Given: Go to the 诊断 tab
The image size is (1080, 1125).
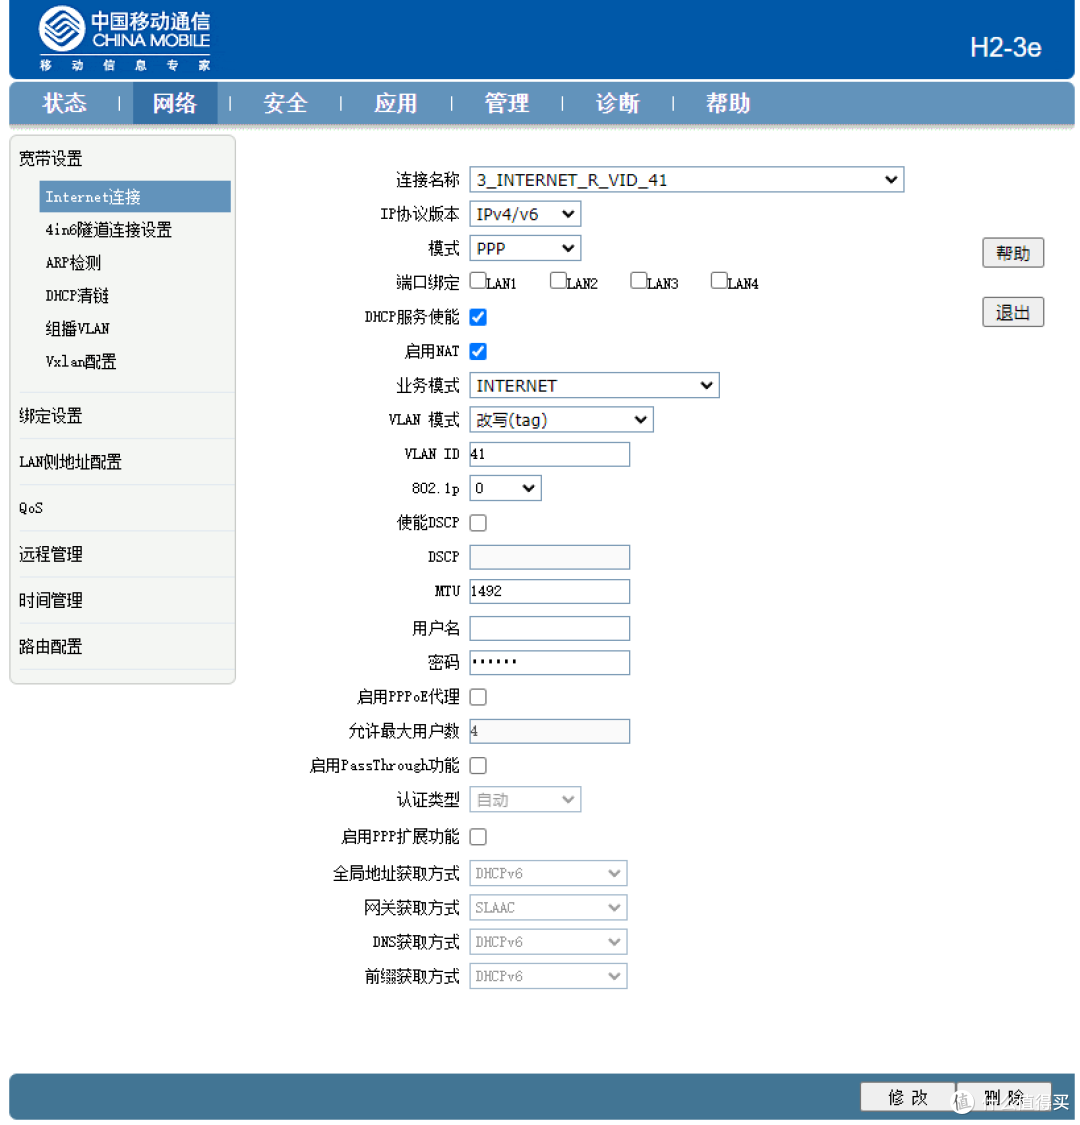Looking at the screenshot, I should click(x=618, y=103).
